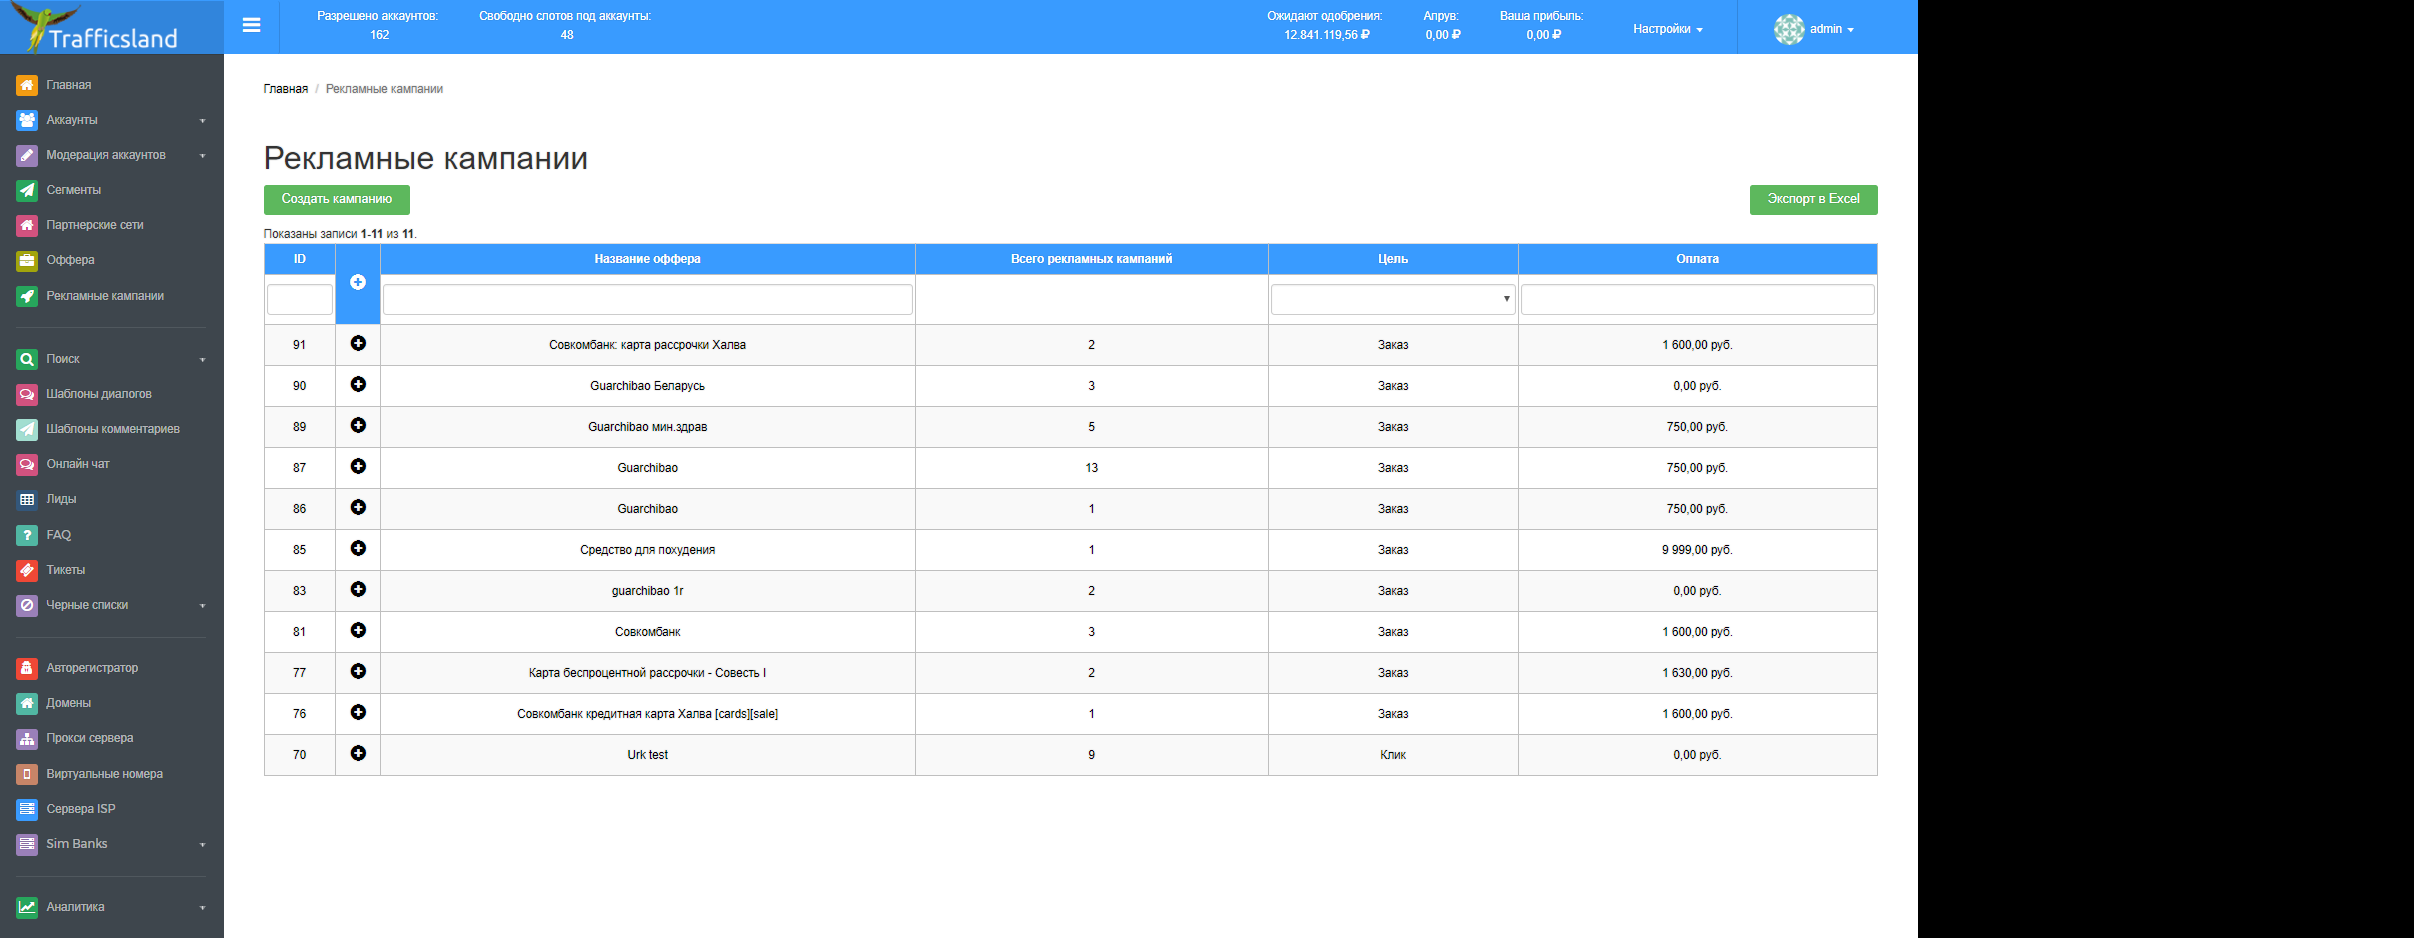Expand the Поиск sidebar submenu

coord(202,360)
